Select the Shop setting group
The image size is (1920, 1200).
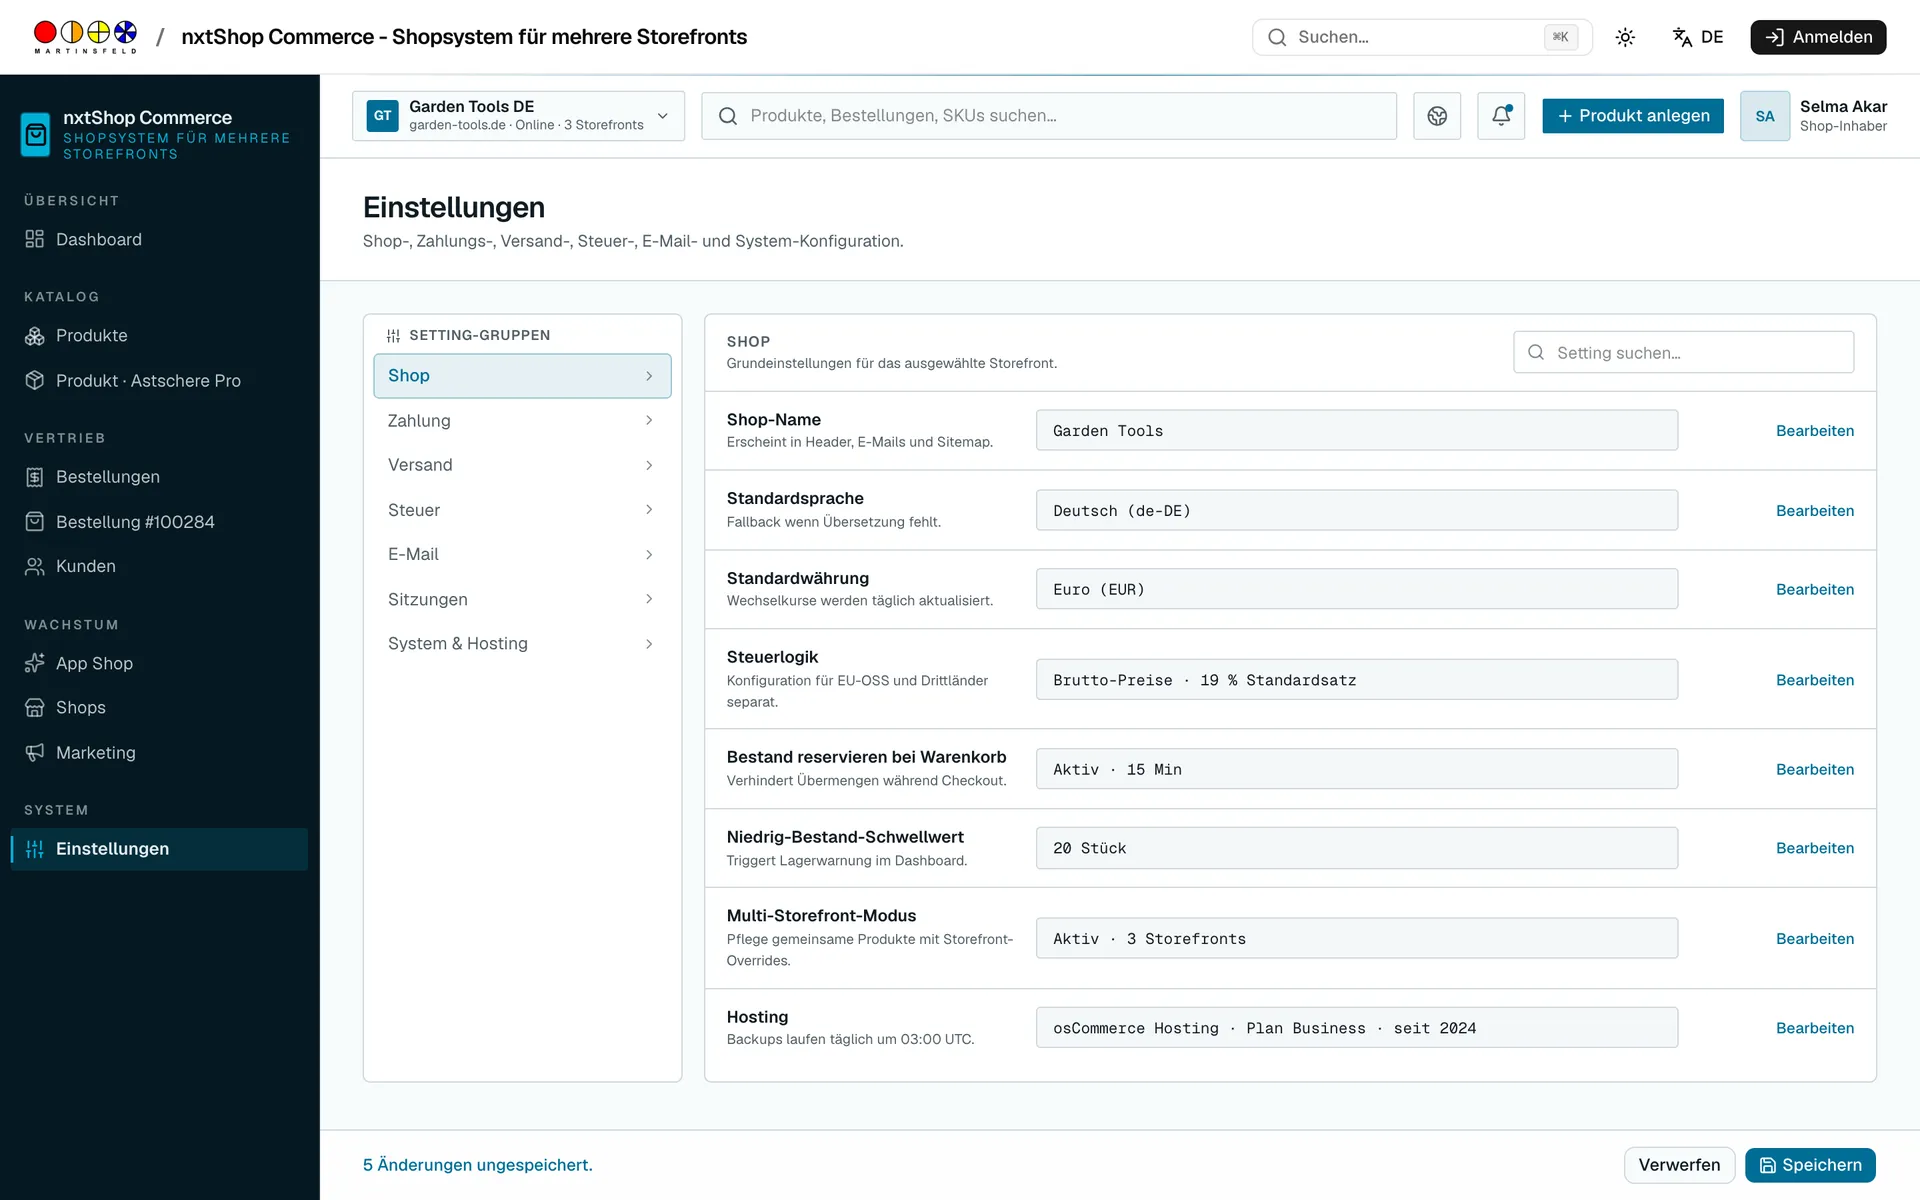(522, 376)
